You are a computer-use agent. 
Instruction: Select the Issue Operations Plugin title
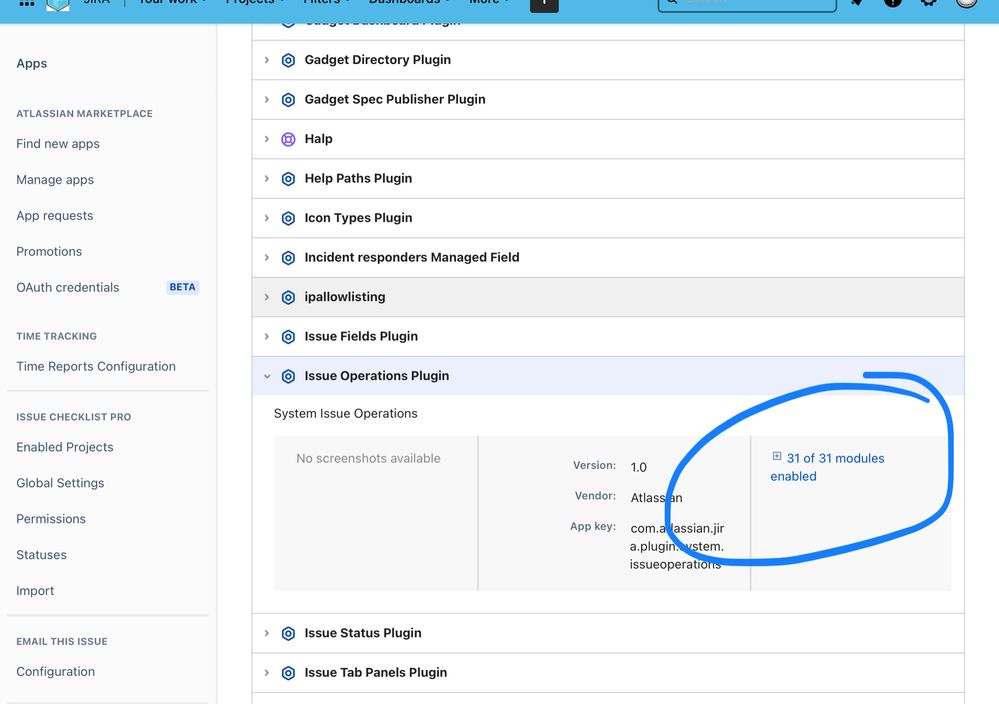[x=377, y=376]
